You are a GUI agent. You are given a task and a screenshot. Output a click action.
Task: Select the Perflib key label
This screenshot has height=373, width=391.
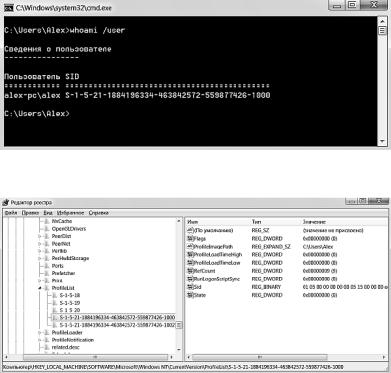(59, 251)
